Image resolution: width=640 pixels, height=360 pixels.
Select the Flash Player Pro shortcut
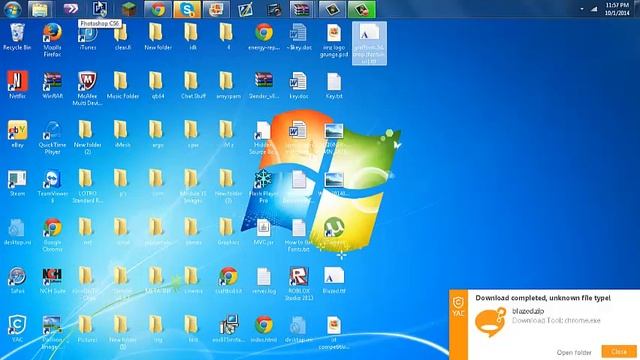(x=264, y=186)
